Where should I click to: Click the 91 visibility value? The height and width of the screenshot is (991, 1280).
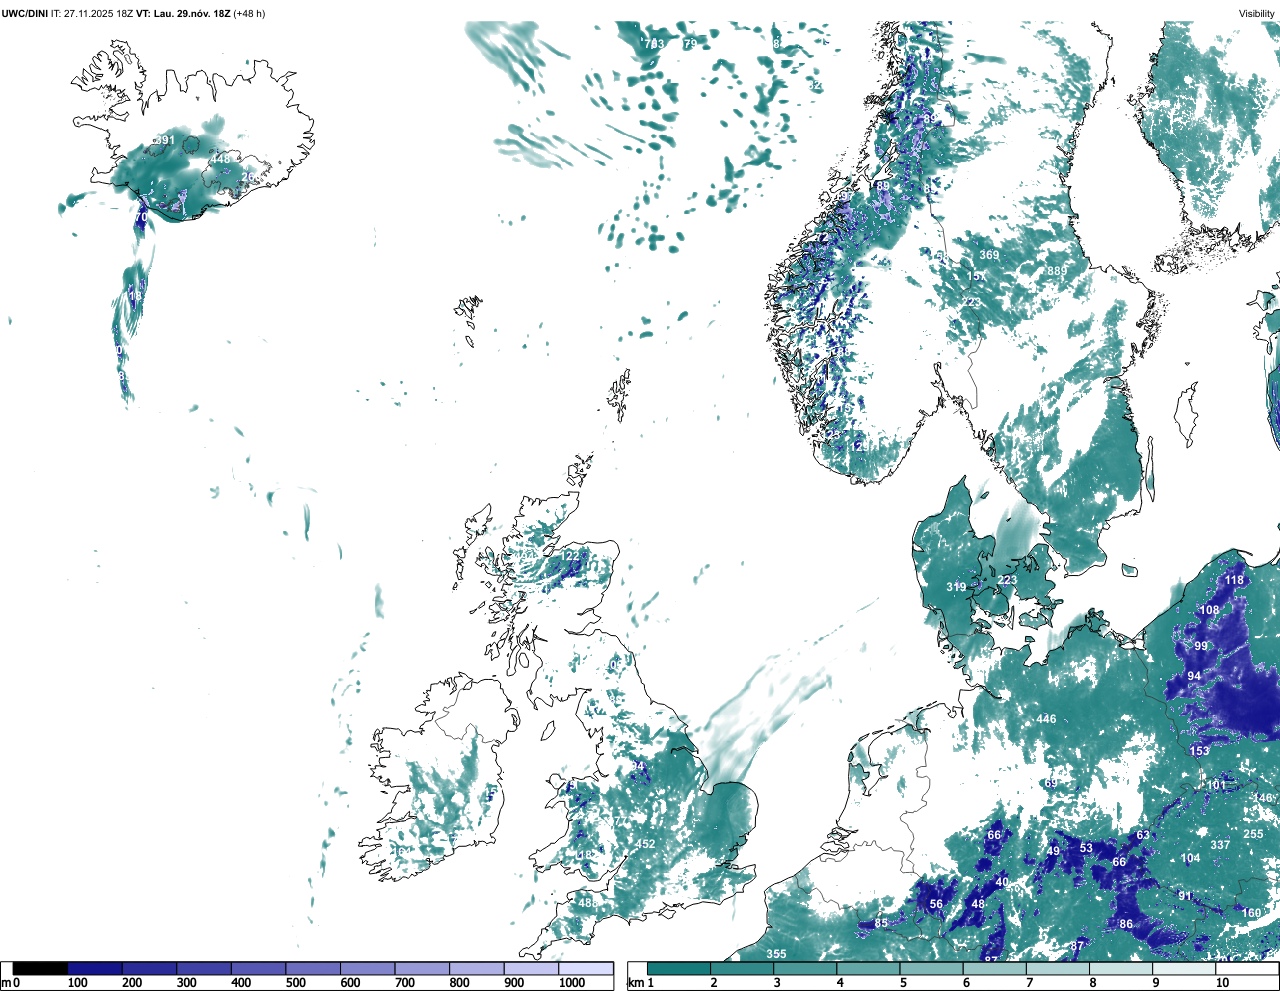click(1185, 896)
